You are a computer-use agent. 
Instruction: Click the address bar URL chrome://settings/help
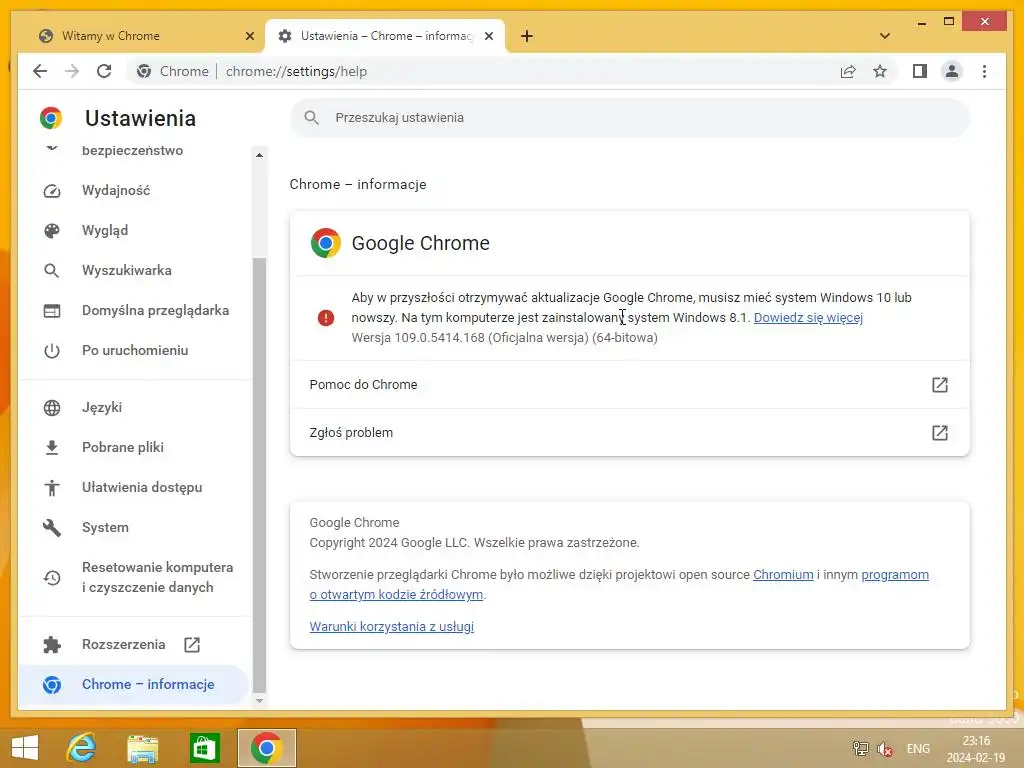(296, 71)
